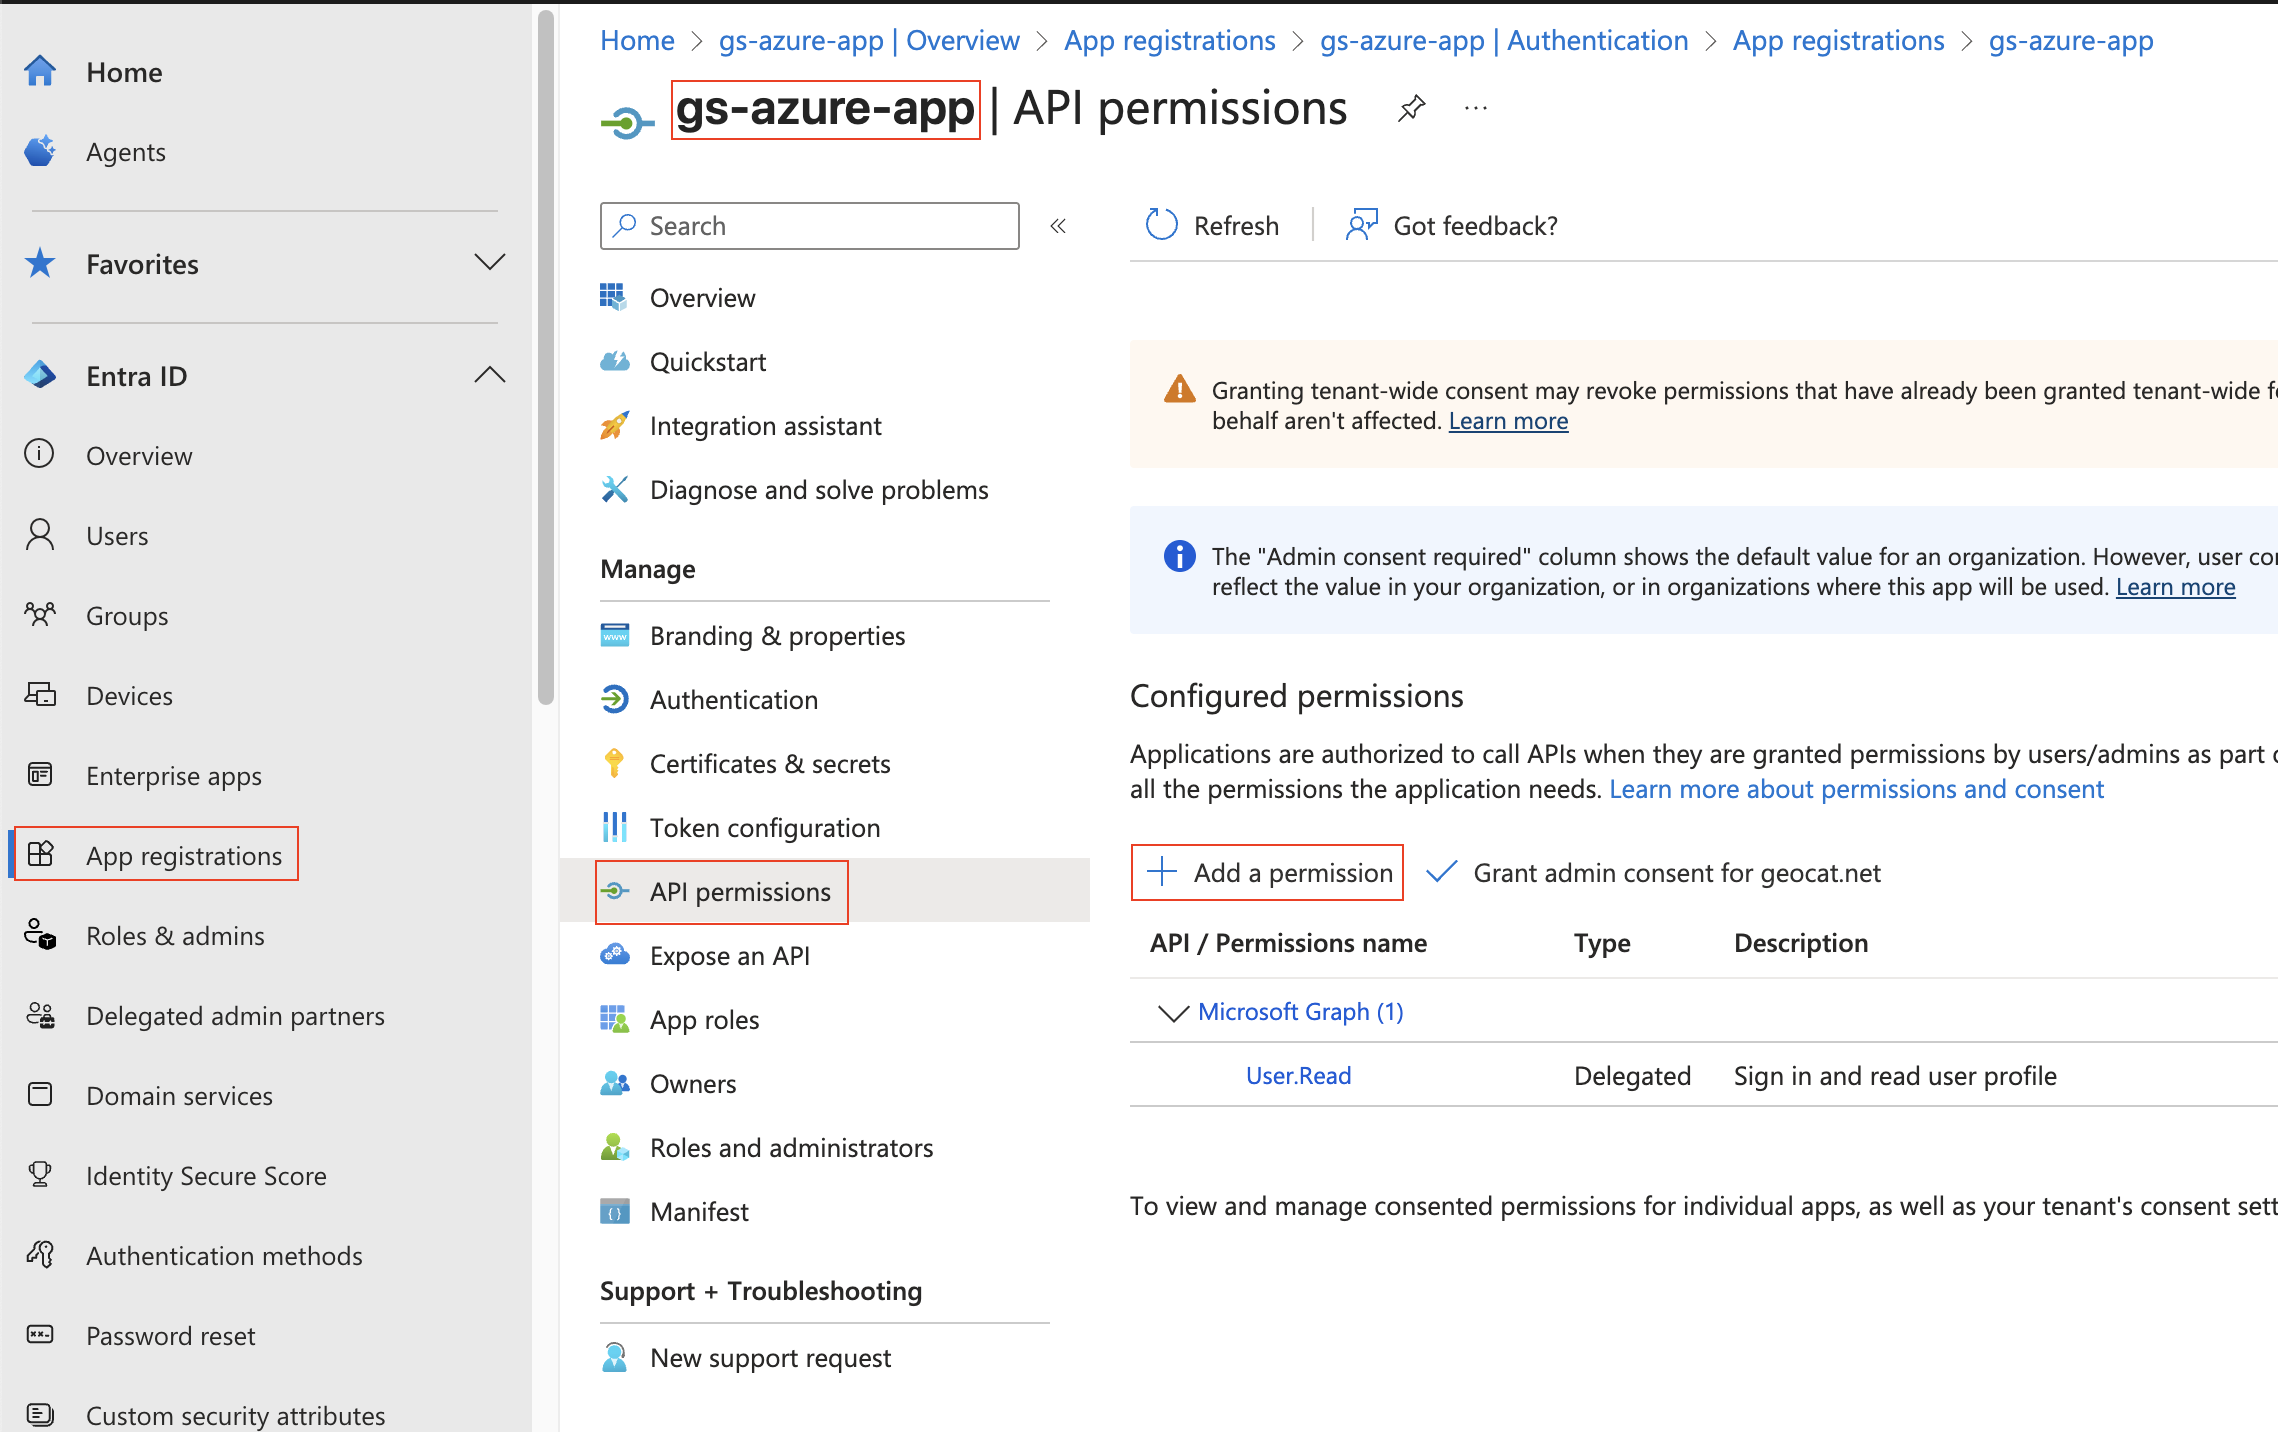Open Roles & admins in the sidebar
The image size is (2278, 1432).
(174, 935)
